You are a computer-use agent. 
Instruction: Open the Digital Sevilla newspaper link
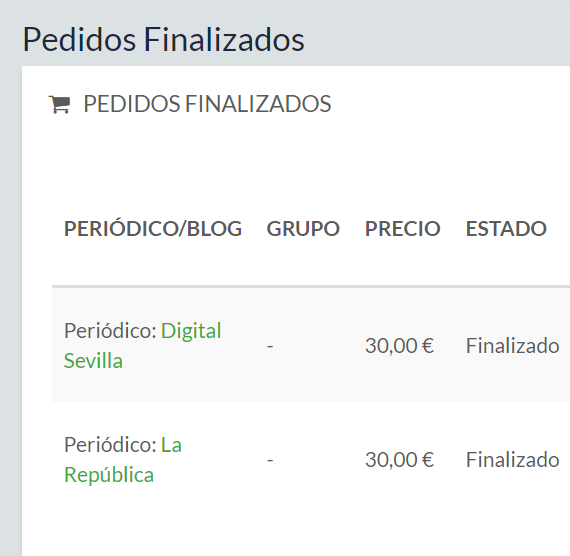142,346
